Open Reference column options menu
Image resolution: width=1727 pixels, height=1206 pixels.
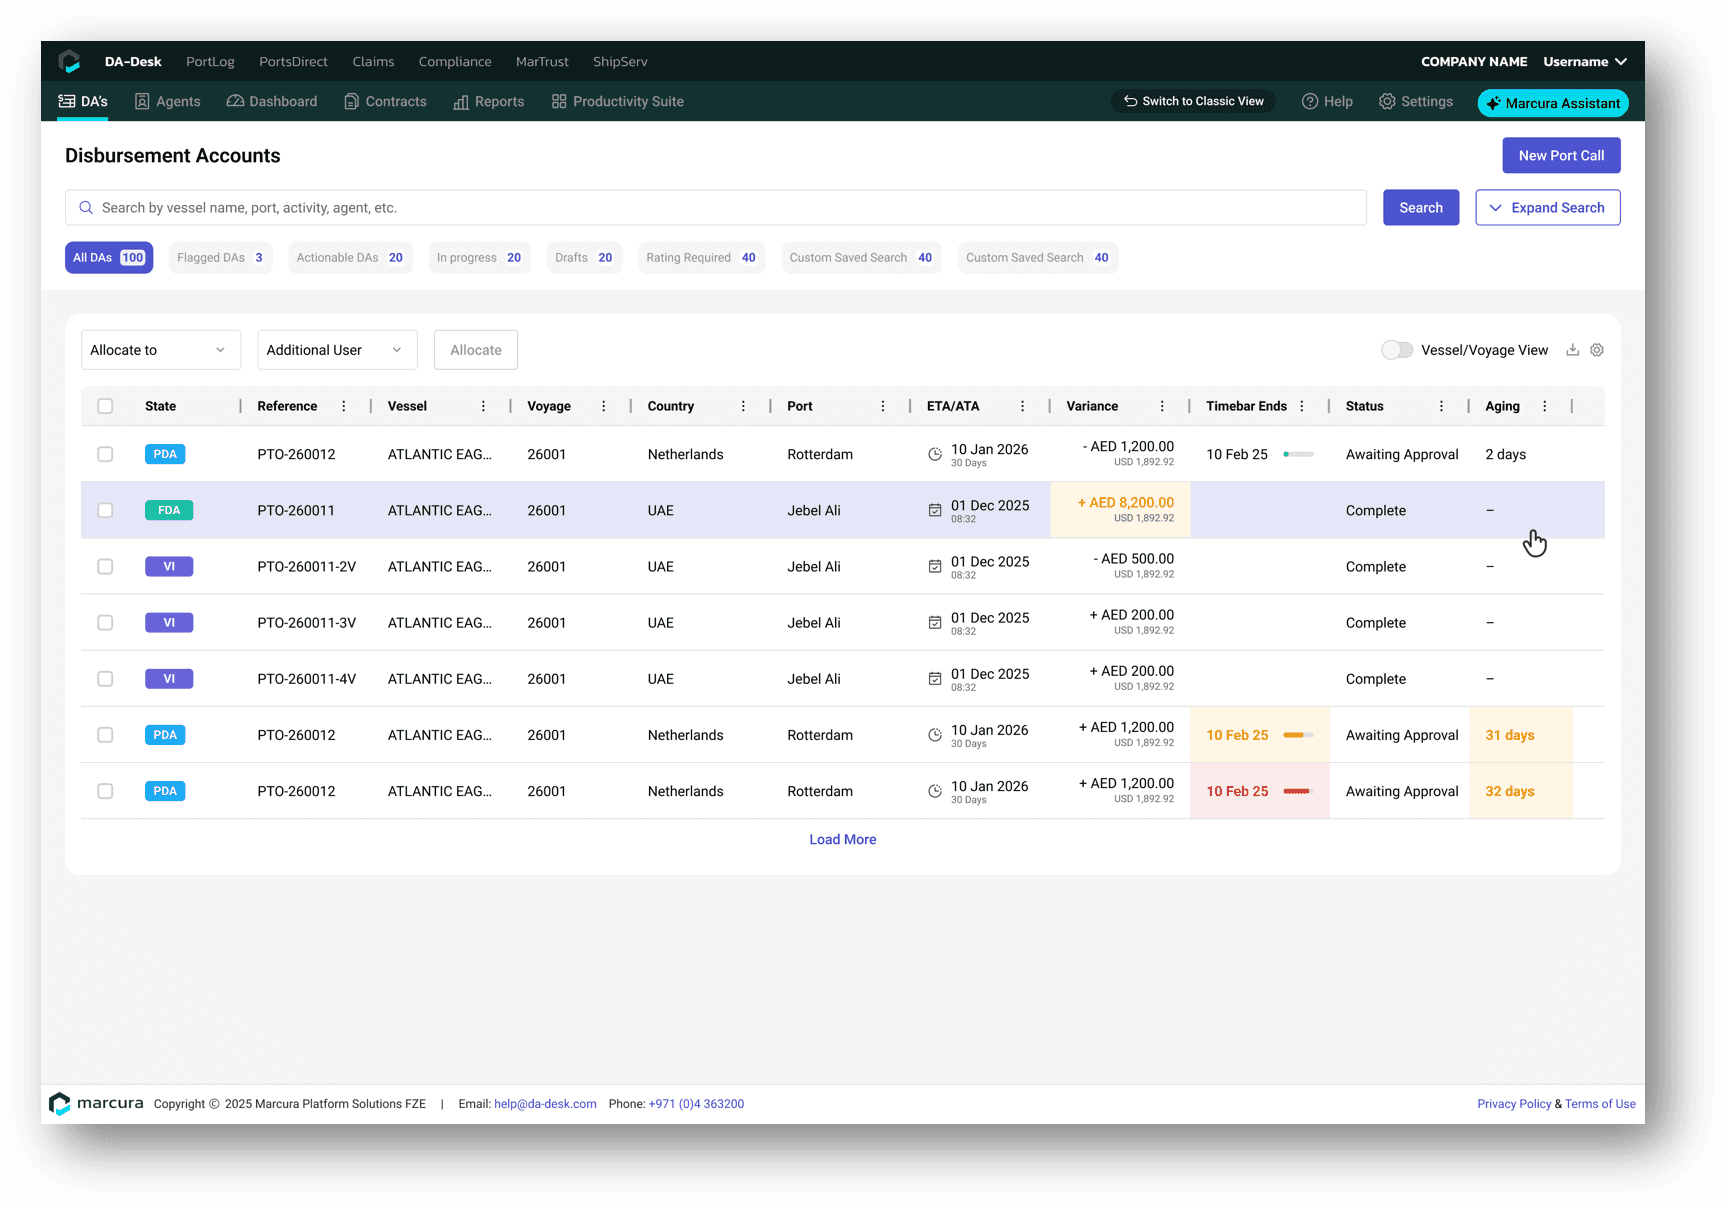344,406
